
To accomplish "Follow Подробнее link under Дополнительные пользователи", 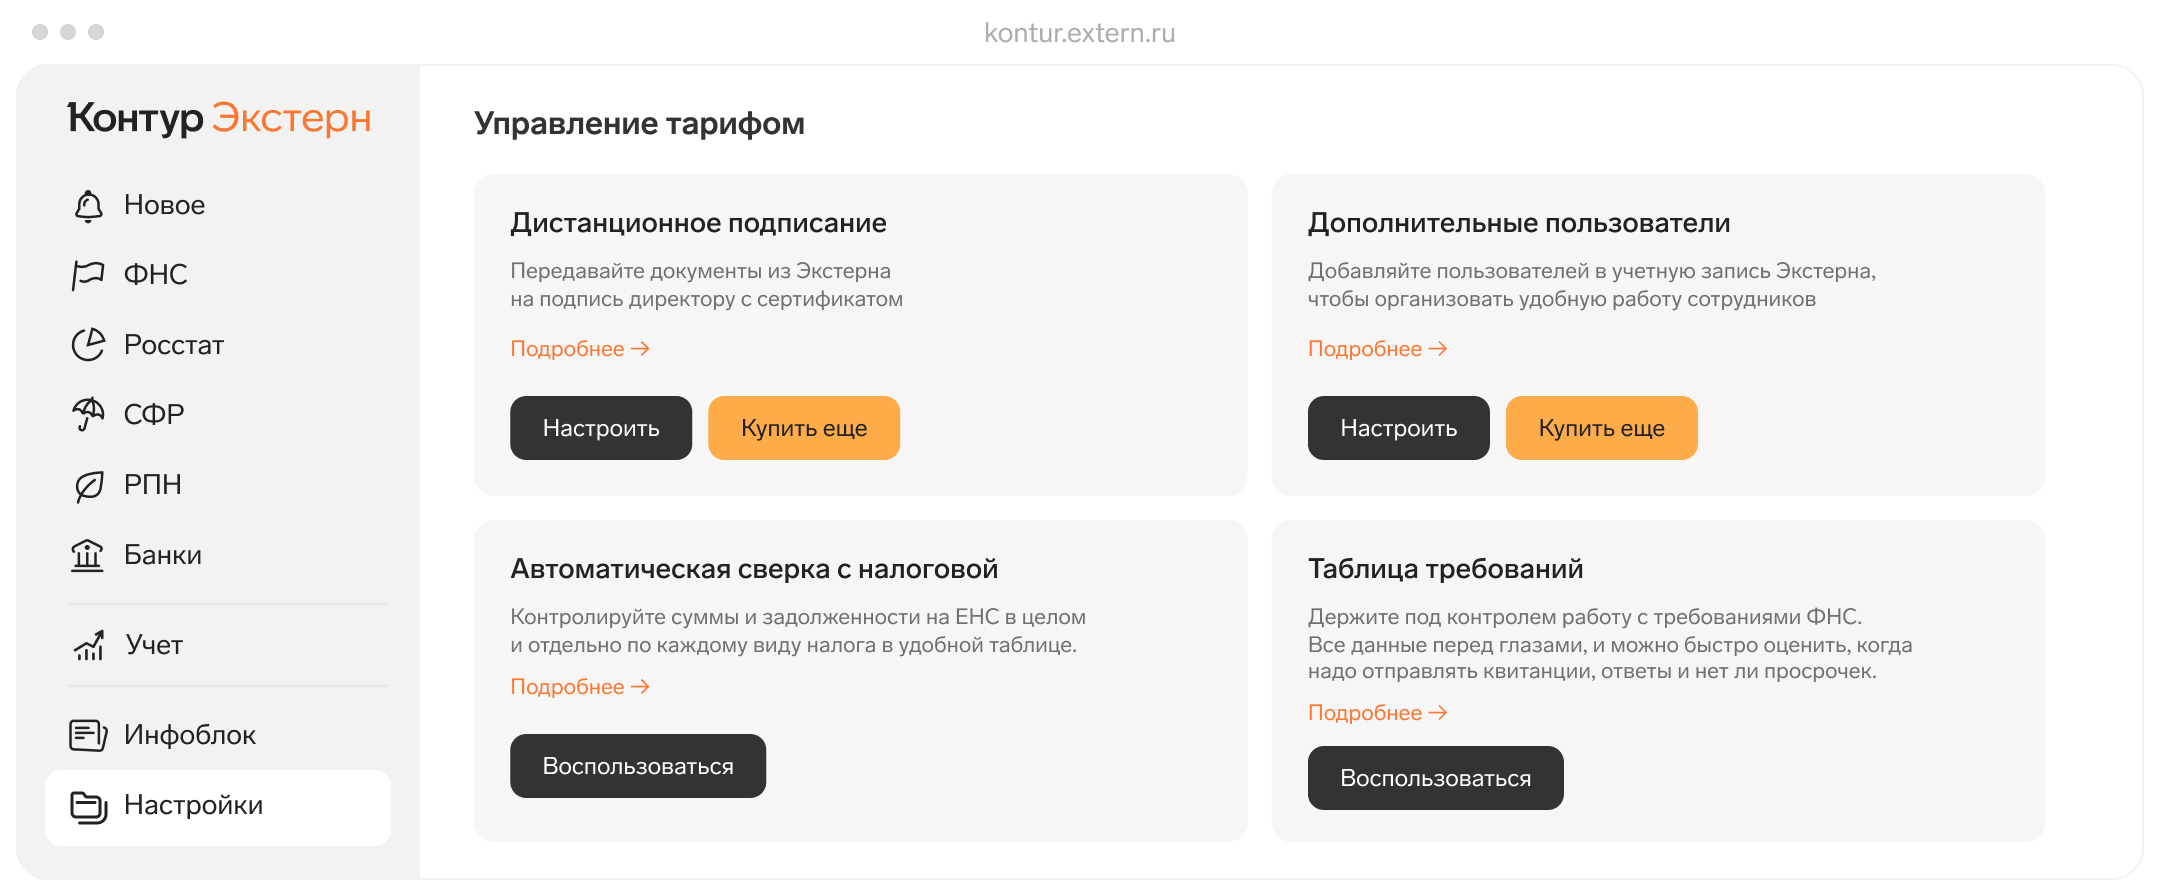I will tap(1377, 349).
